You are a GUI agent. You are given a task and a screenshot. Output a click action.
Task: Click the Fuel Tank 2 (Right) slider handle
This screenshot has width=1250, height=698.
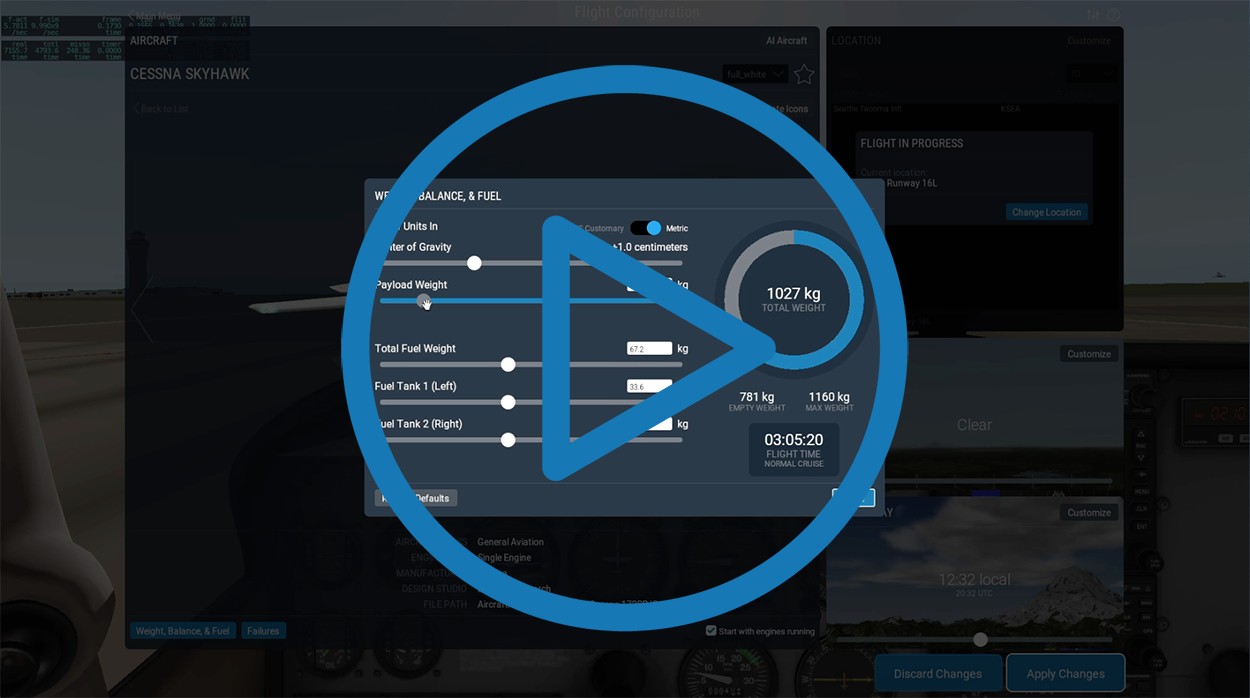[x=508, y=440]
